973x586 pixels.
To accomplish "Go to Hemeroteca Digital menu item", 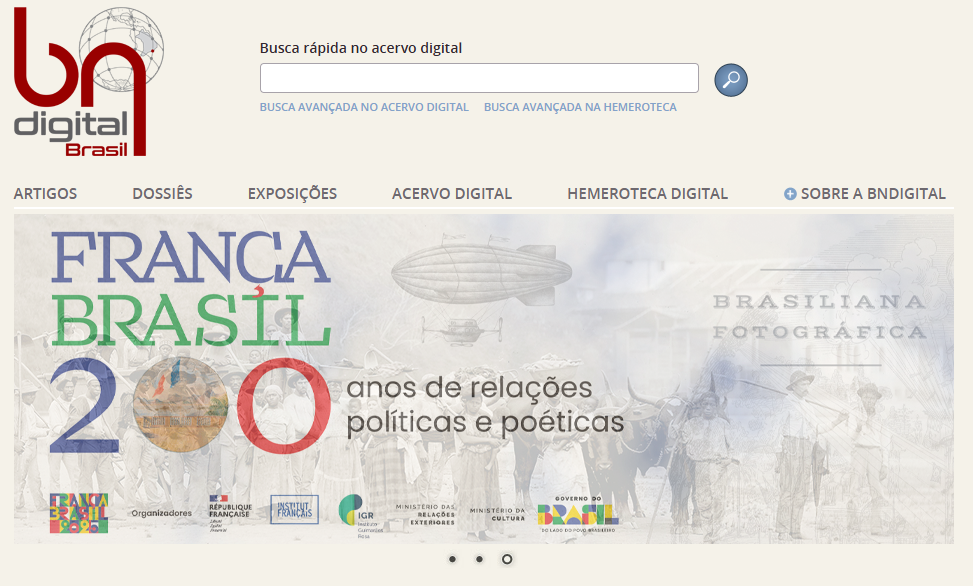I will pyautogui.click(x=647, y=194).
